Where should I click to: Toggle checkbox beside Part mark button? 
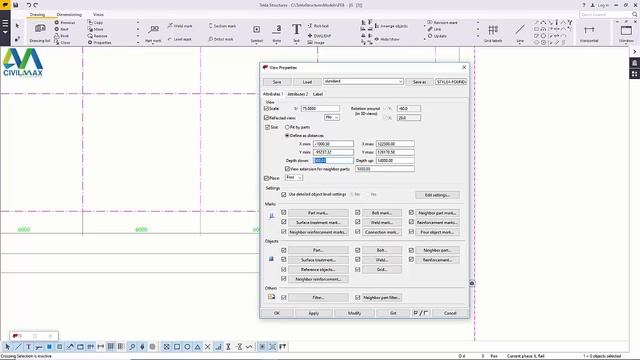pyautogui.click(x=284, y=213)
